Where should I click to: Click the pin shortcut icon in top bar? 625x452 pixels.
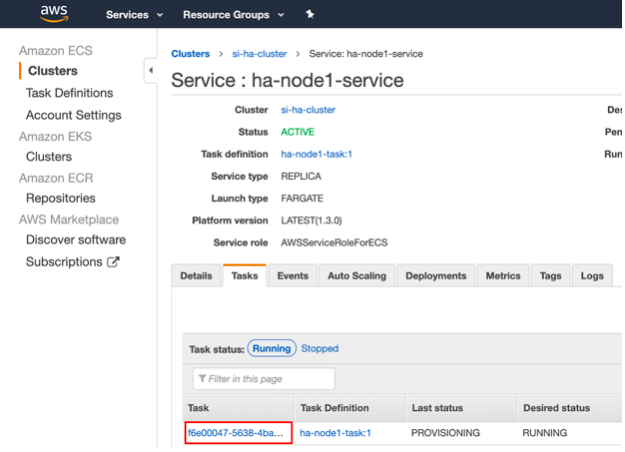click(310, 14)
